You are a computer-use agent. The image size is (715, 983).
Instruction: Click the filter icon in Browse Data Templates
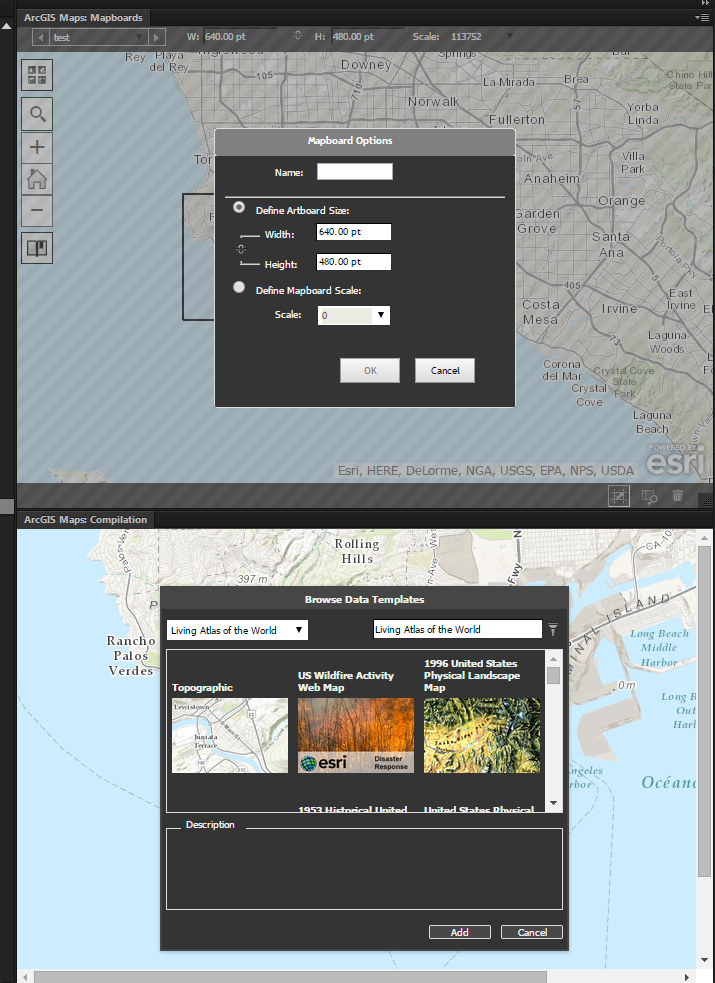click(x=553, y=629)
